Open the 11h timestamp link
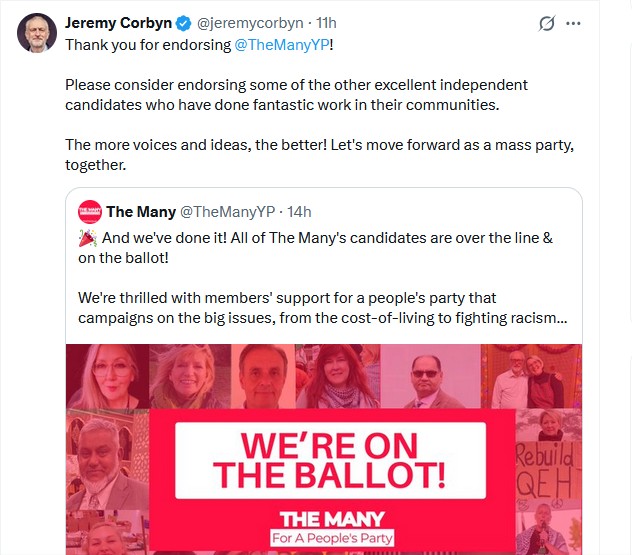632x555 pixels. click(x=326, y=23)
